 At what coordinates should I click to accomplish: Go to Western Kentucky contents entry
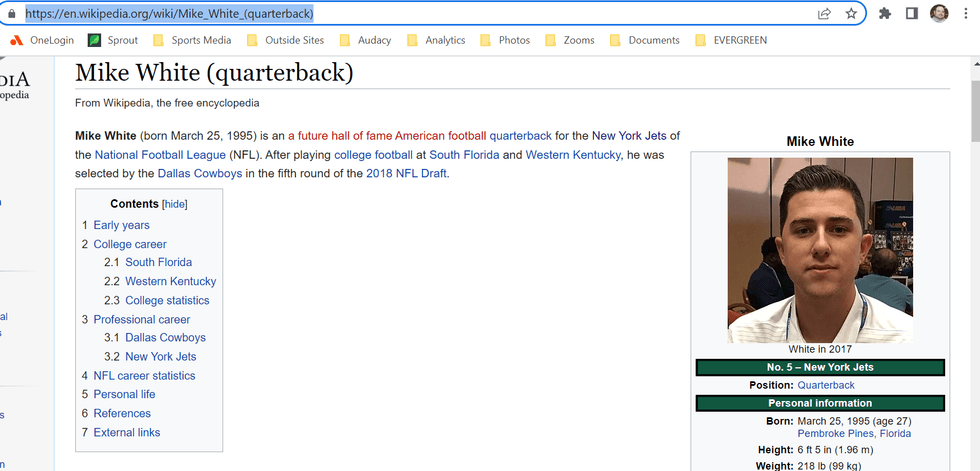[170, 282]
